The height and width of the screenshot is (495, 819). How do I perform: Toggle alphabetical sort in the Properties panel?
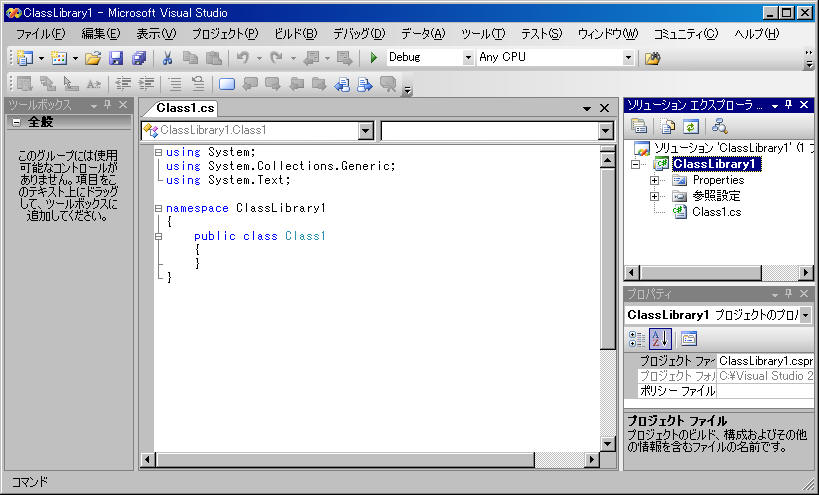click(660, 338)
